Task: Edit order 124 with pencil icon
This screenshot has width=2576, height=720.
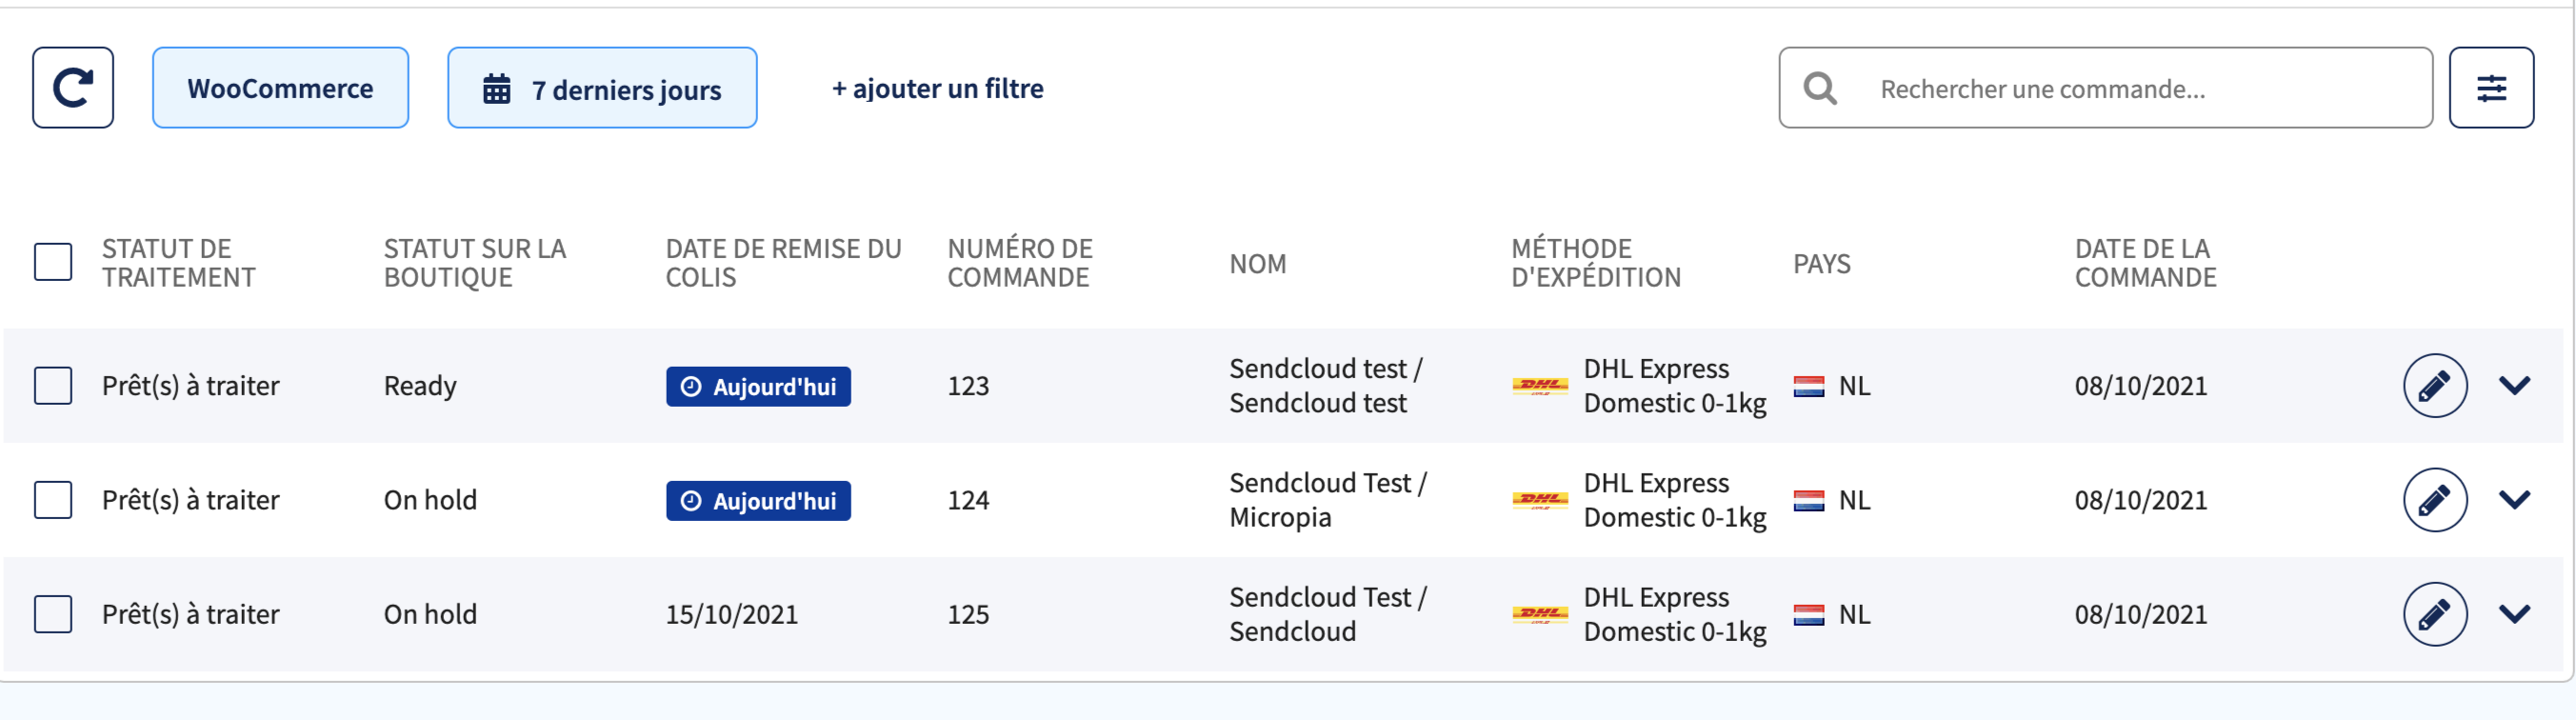Action: 2435,500
